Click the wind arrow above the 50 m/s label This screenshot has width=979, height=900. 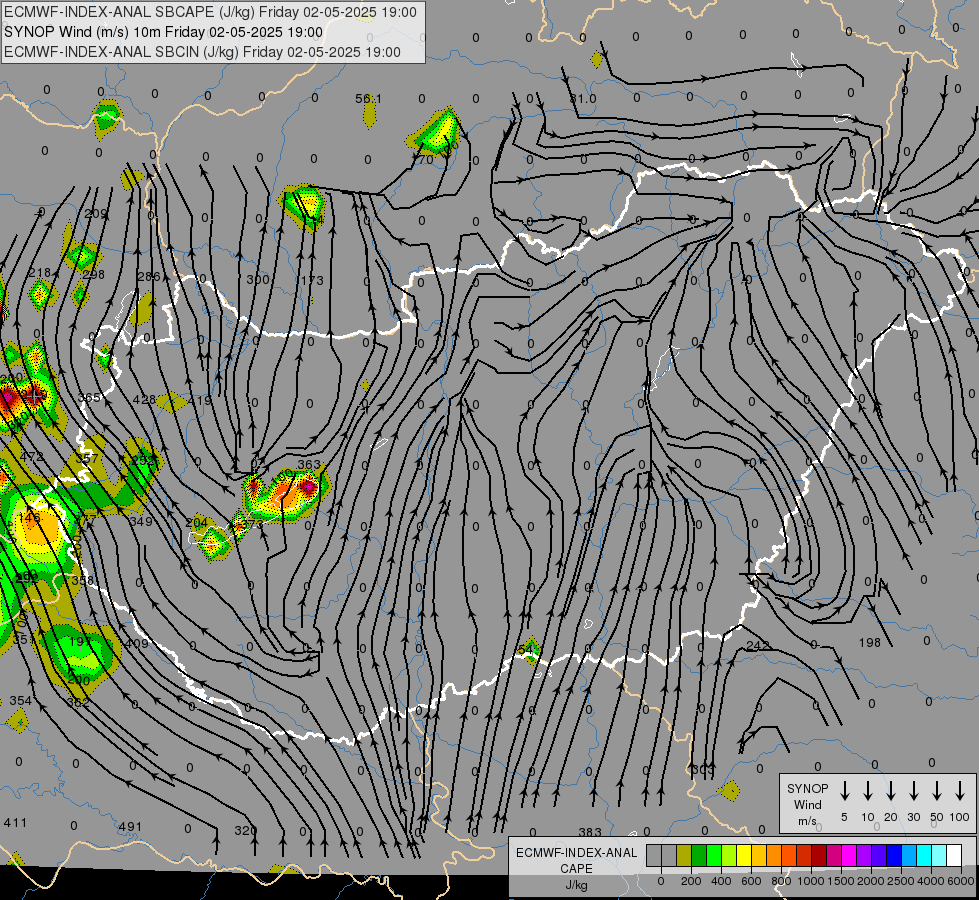pos(937,791)
